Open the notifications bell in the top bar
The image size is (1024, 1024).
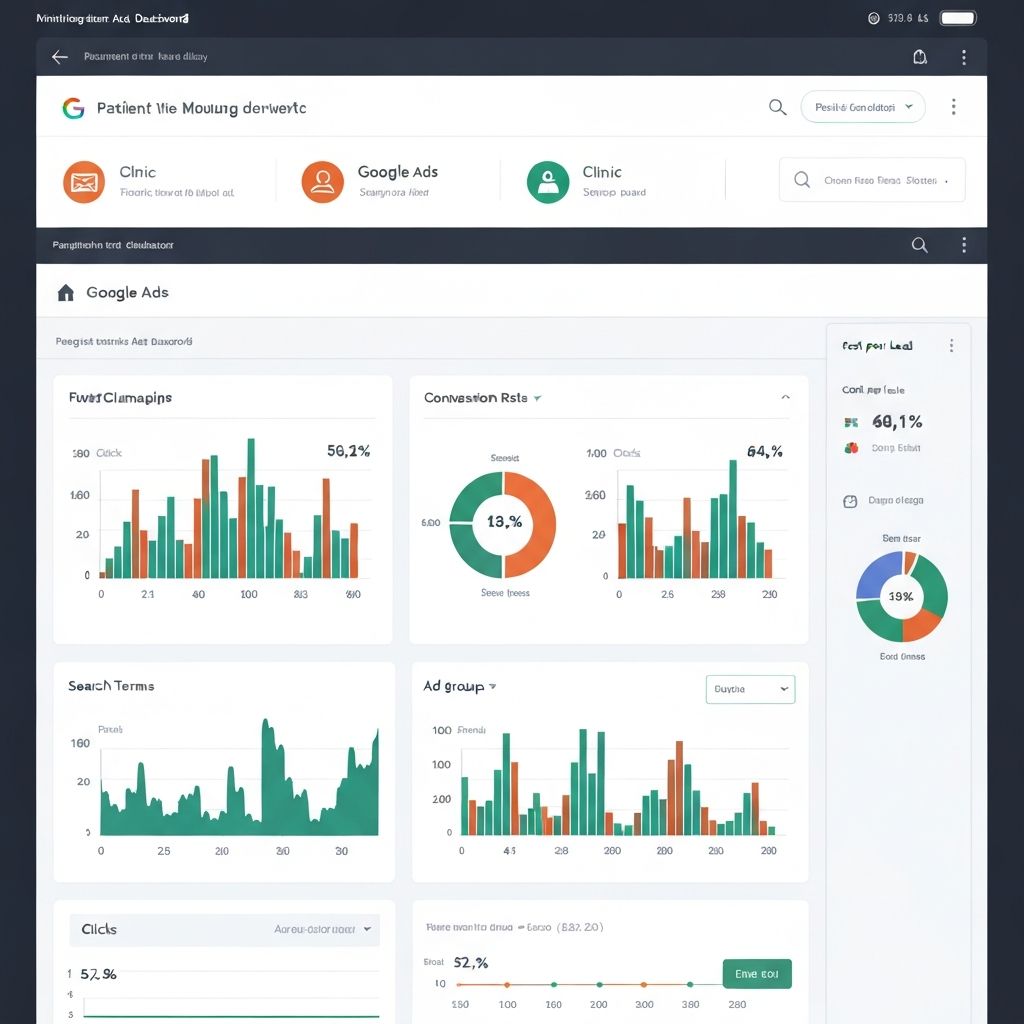[919, 57]
